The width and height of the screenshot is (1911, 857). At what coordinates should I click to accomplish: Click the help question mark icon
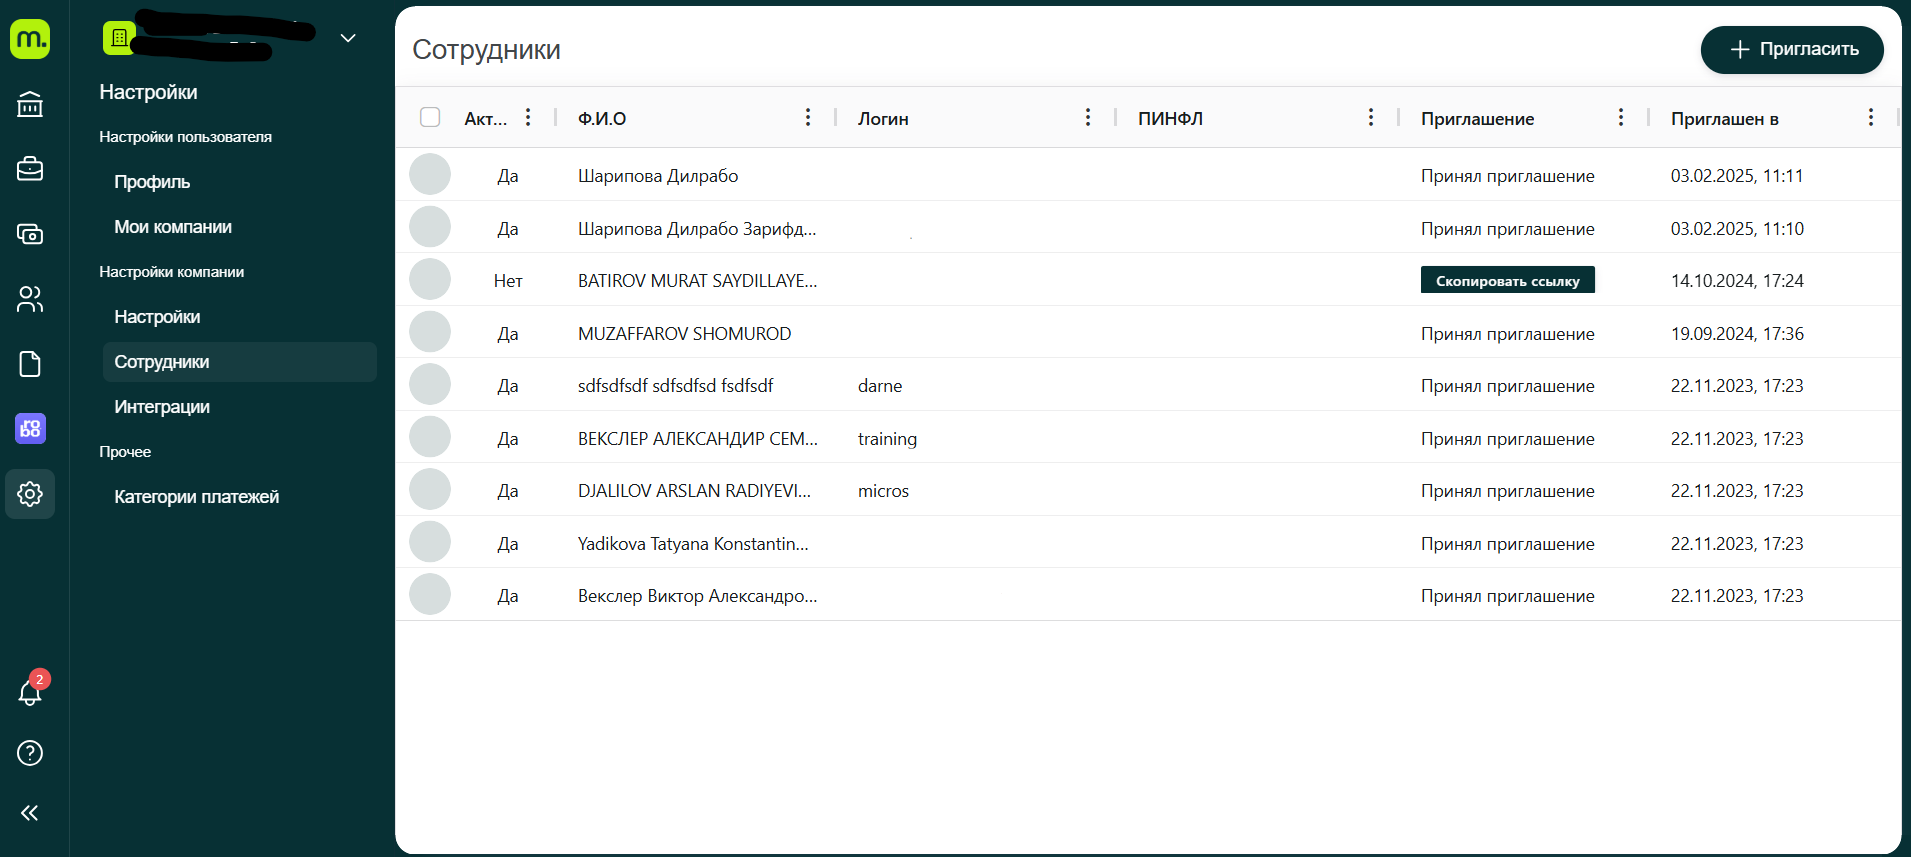click(30, 753)
